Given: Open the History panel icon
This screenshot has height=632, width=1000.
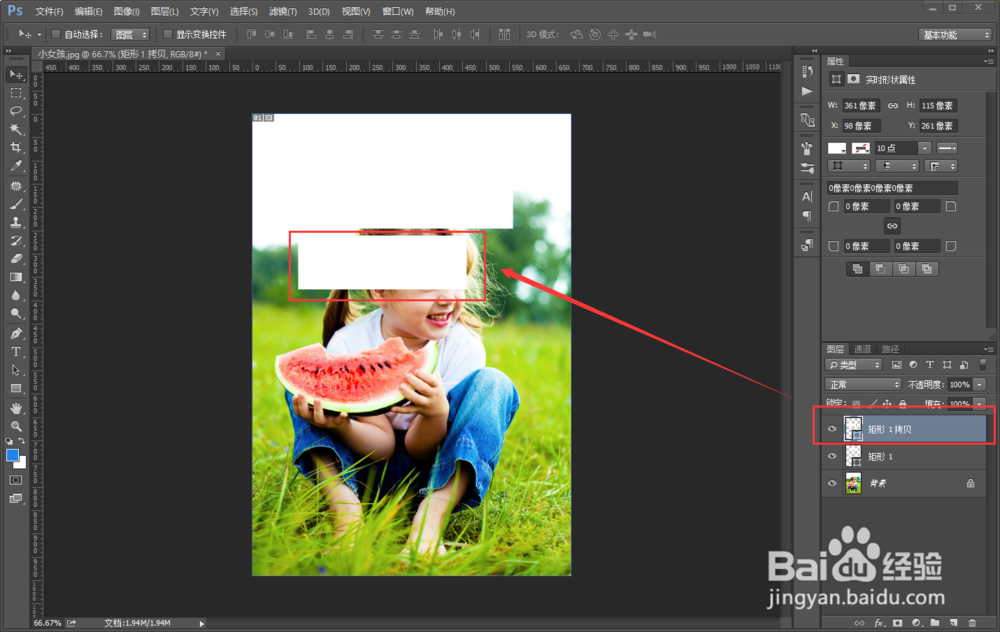Looking at the screenshot, I should tap(807, 71).
